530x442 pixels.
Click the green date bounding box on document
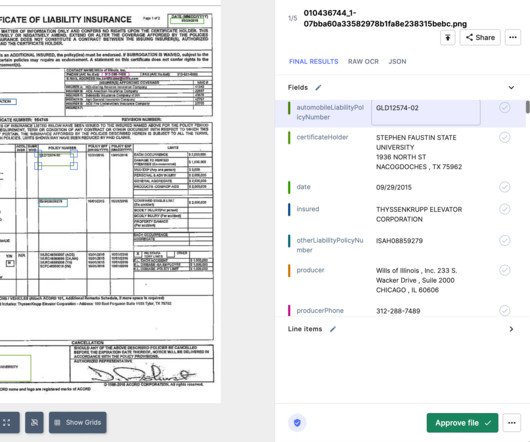[187, 21]
